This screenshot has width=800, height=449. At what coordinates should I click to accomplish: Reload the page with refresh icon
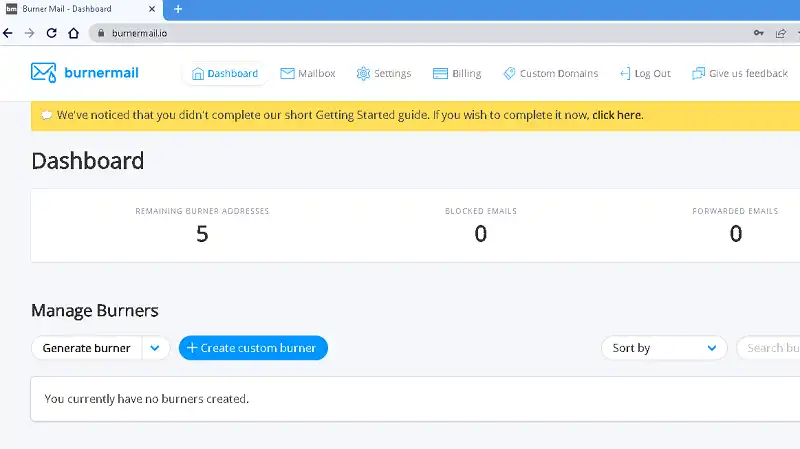coord(52,32)
